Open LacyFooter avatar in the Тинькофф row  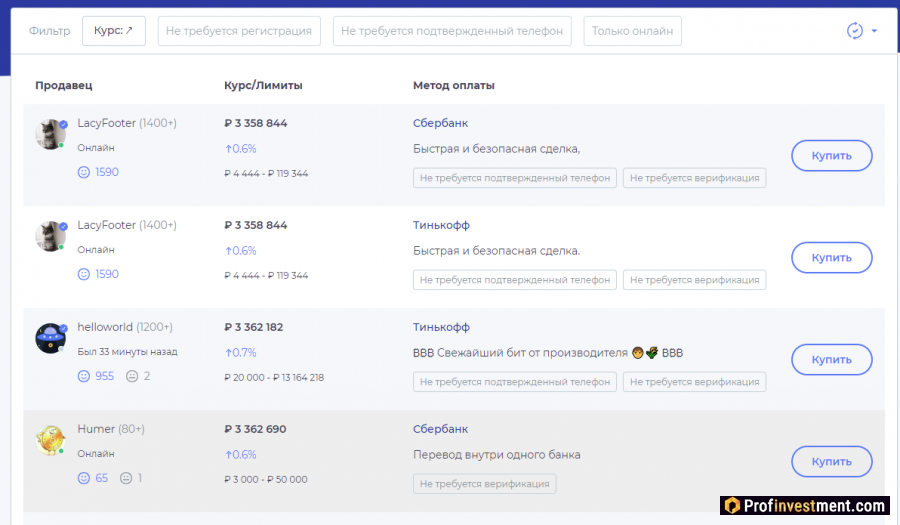pyautogui.click(x=51, y=236)
